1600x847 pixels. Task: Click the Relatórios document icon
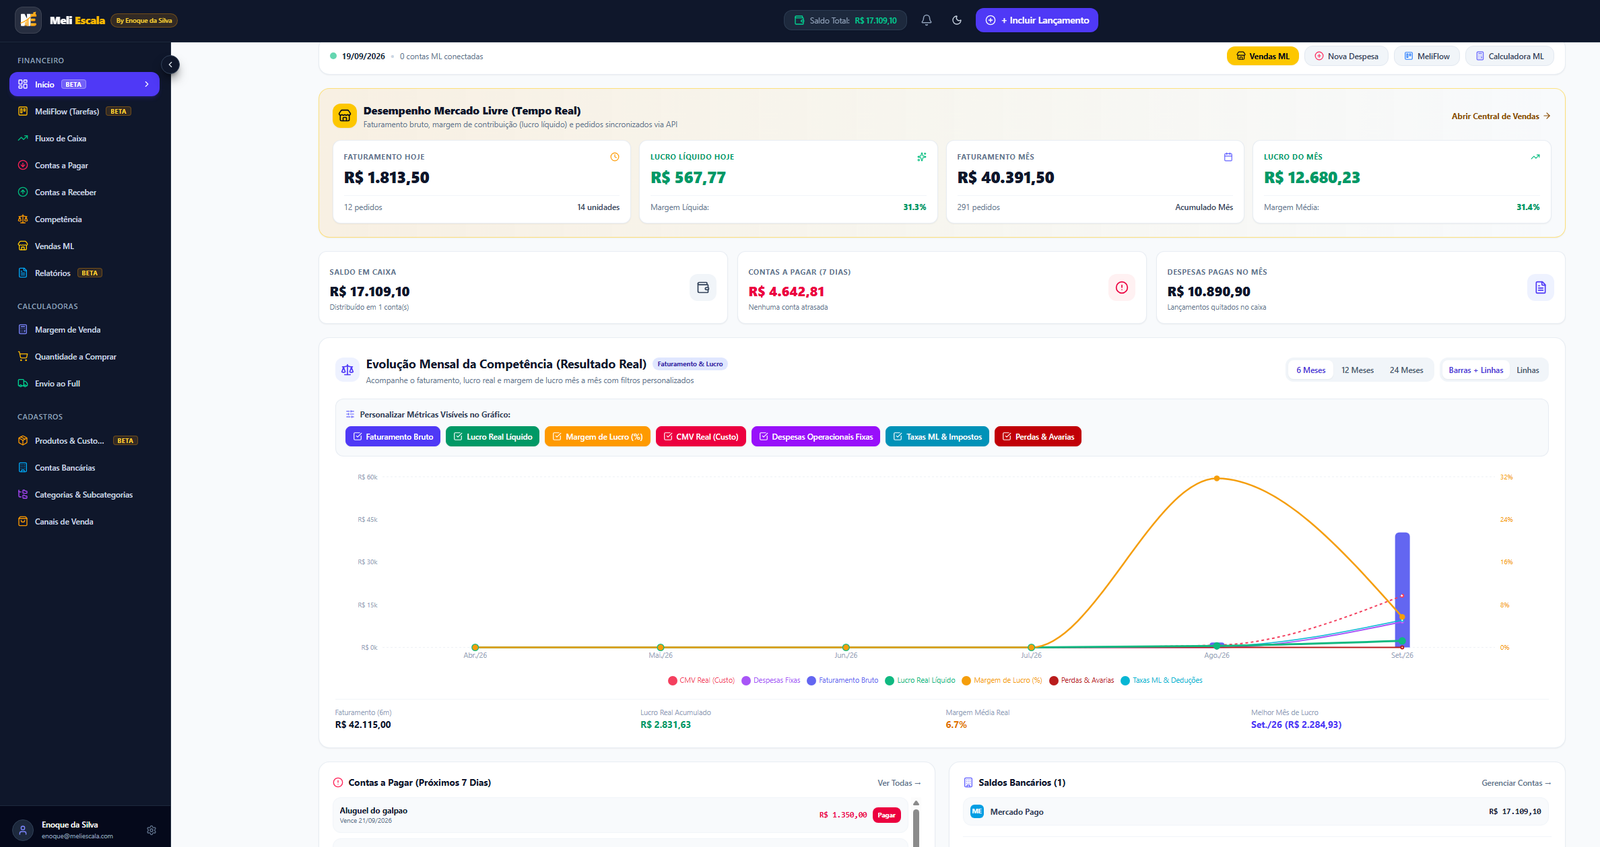pyautogui.click(x=23, y=273)
